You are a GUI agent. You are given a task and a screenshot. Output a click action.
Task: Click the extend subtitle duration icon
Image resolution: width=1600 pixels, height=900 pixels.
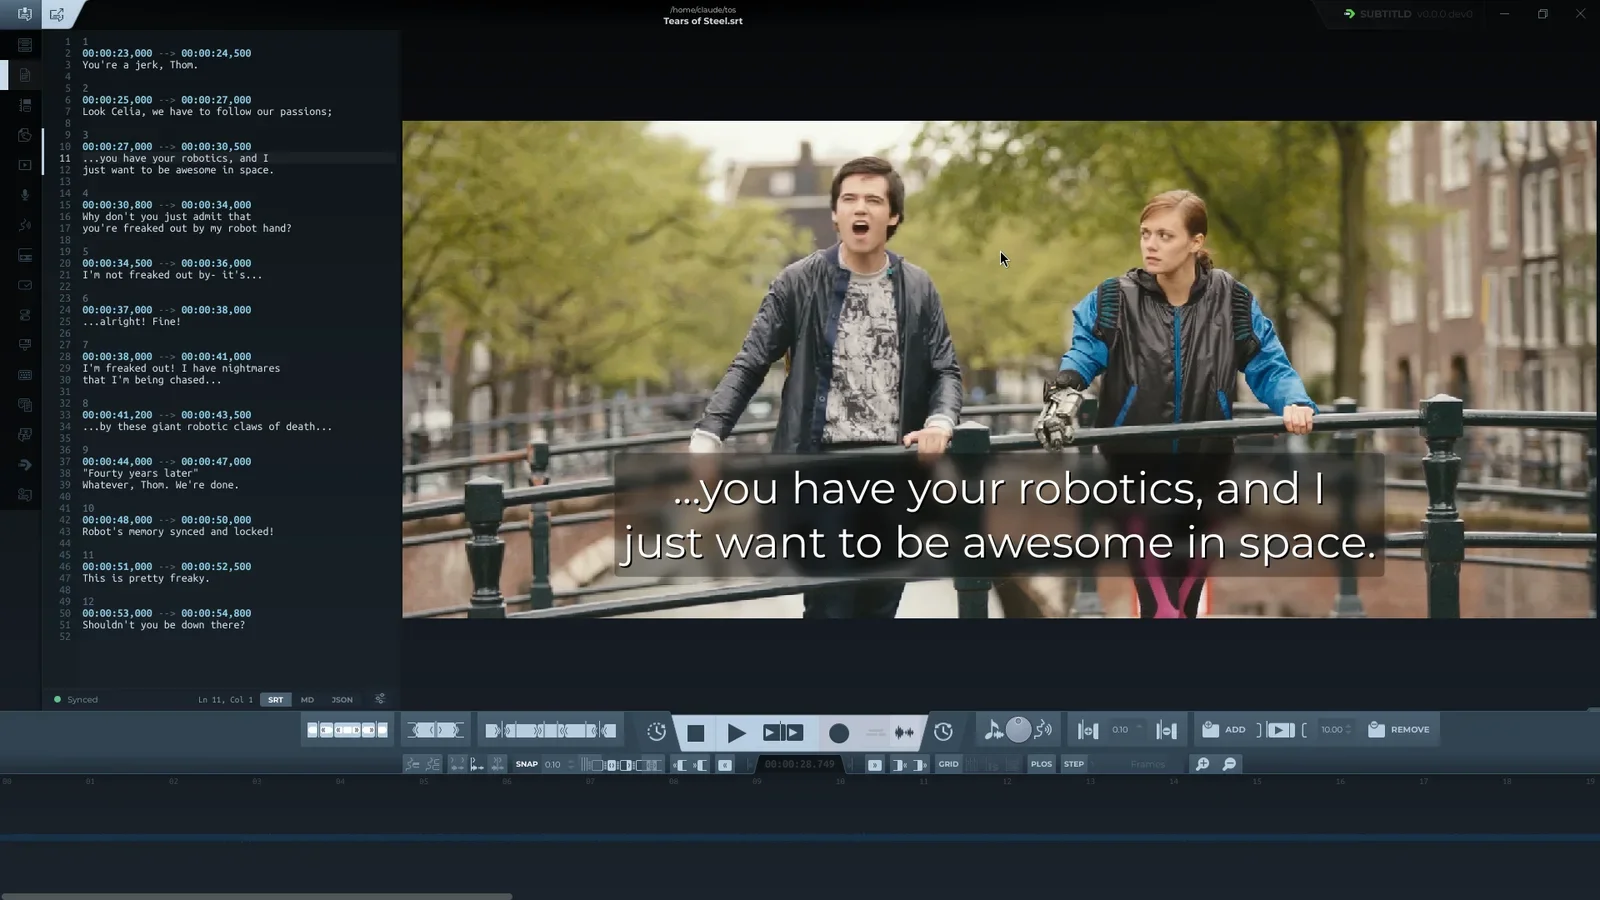click(1088, 730)
